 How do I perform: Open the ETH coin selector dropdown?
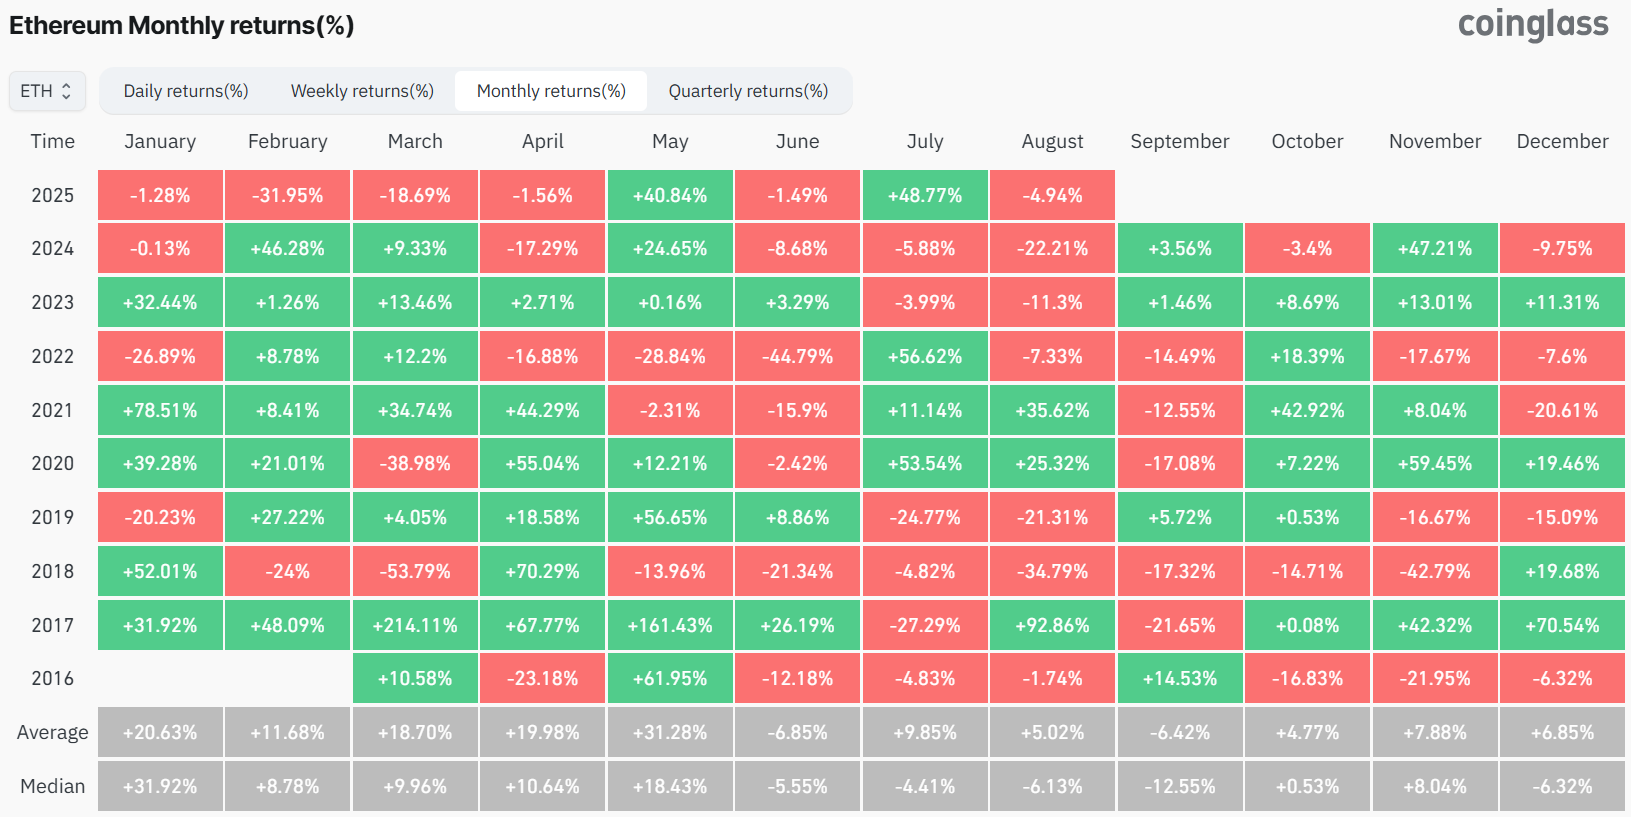point(46,91)
